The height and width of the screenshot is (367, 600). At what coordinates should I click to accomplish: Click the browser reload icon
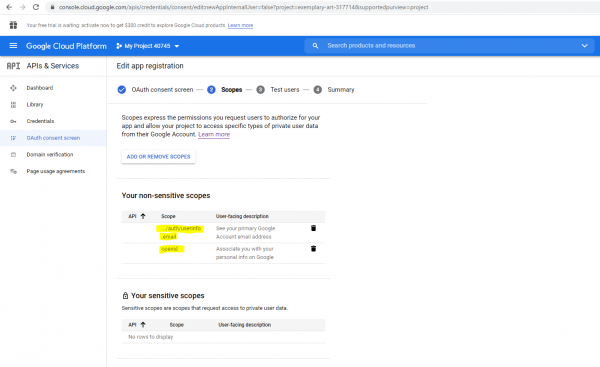36,7
